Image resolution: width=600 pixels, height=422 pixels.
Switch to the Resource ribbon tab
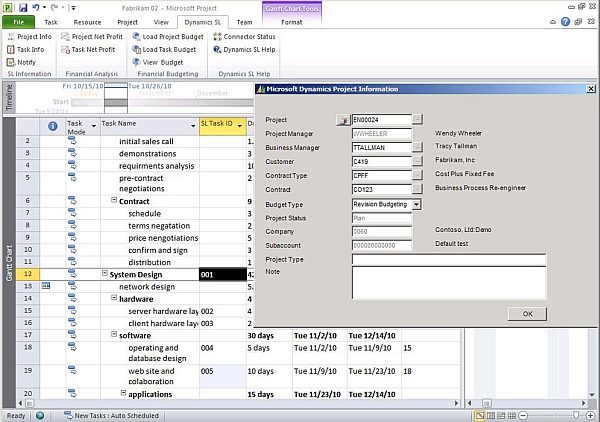(x=87, y=20)
